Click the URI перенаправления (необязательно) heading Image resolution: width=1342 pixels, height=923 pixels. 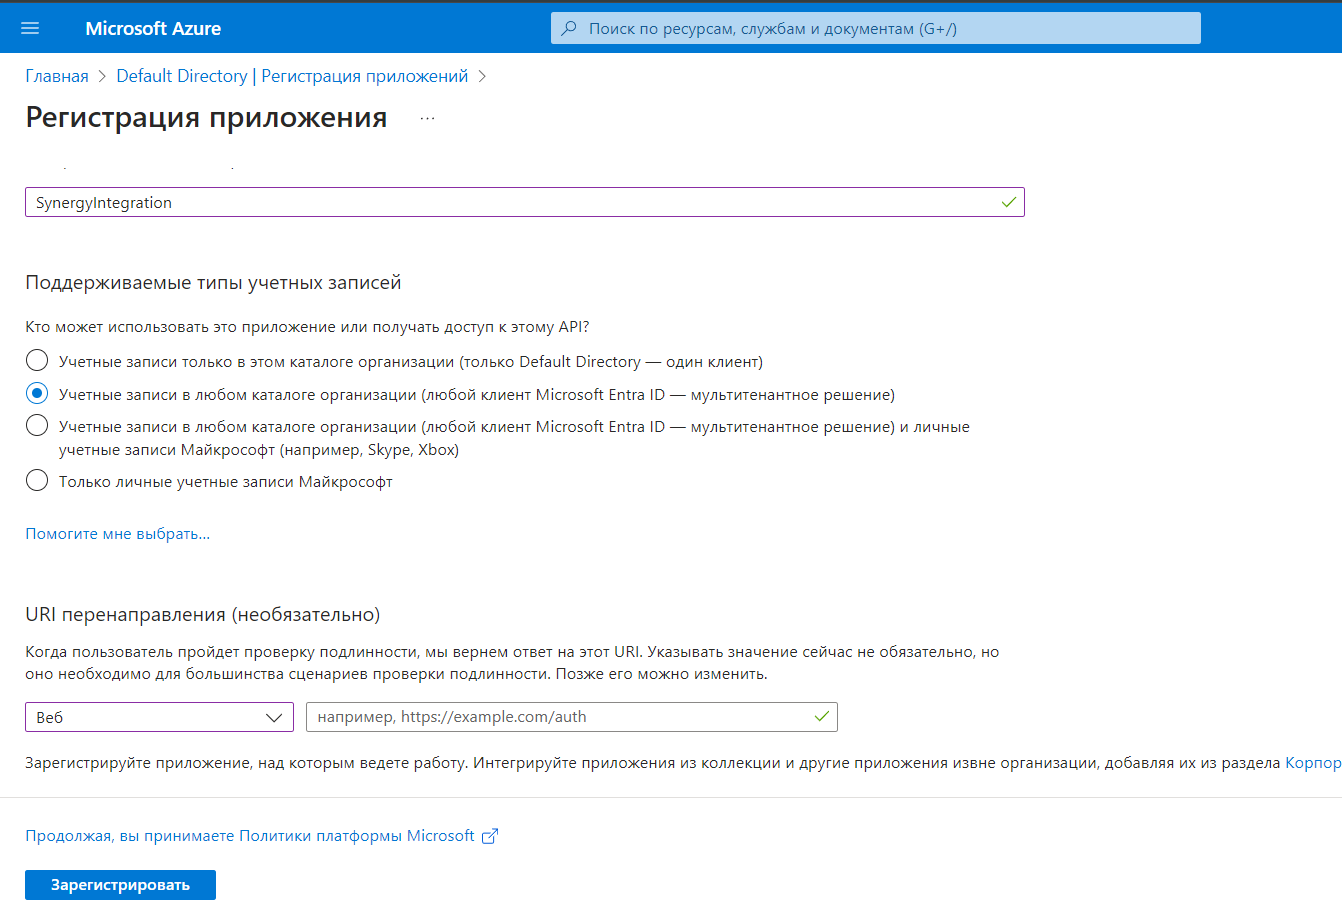pos(203,614)
